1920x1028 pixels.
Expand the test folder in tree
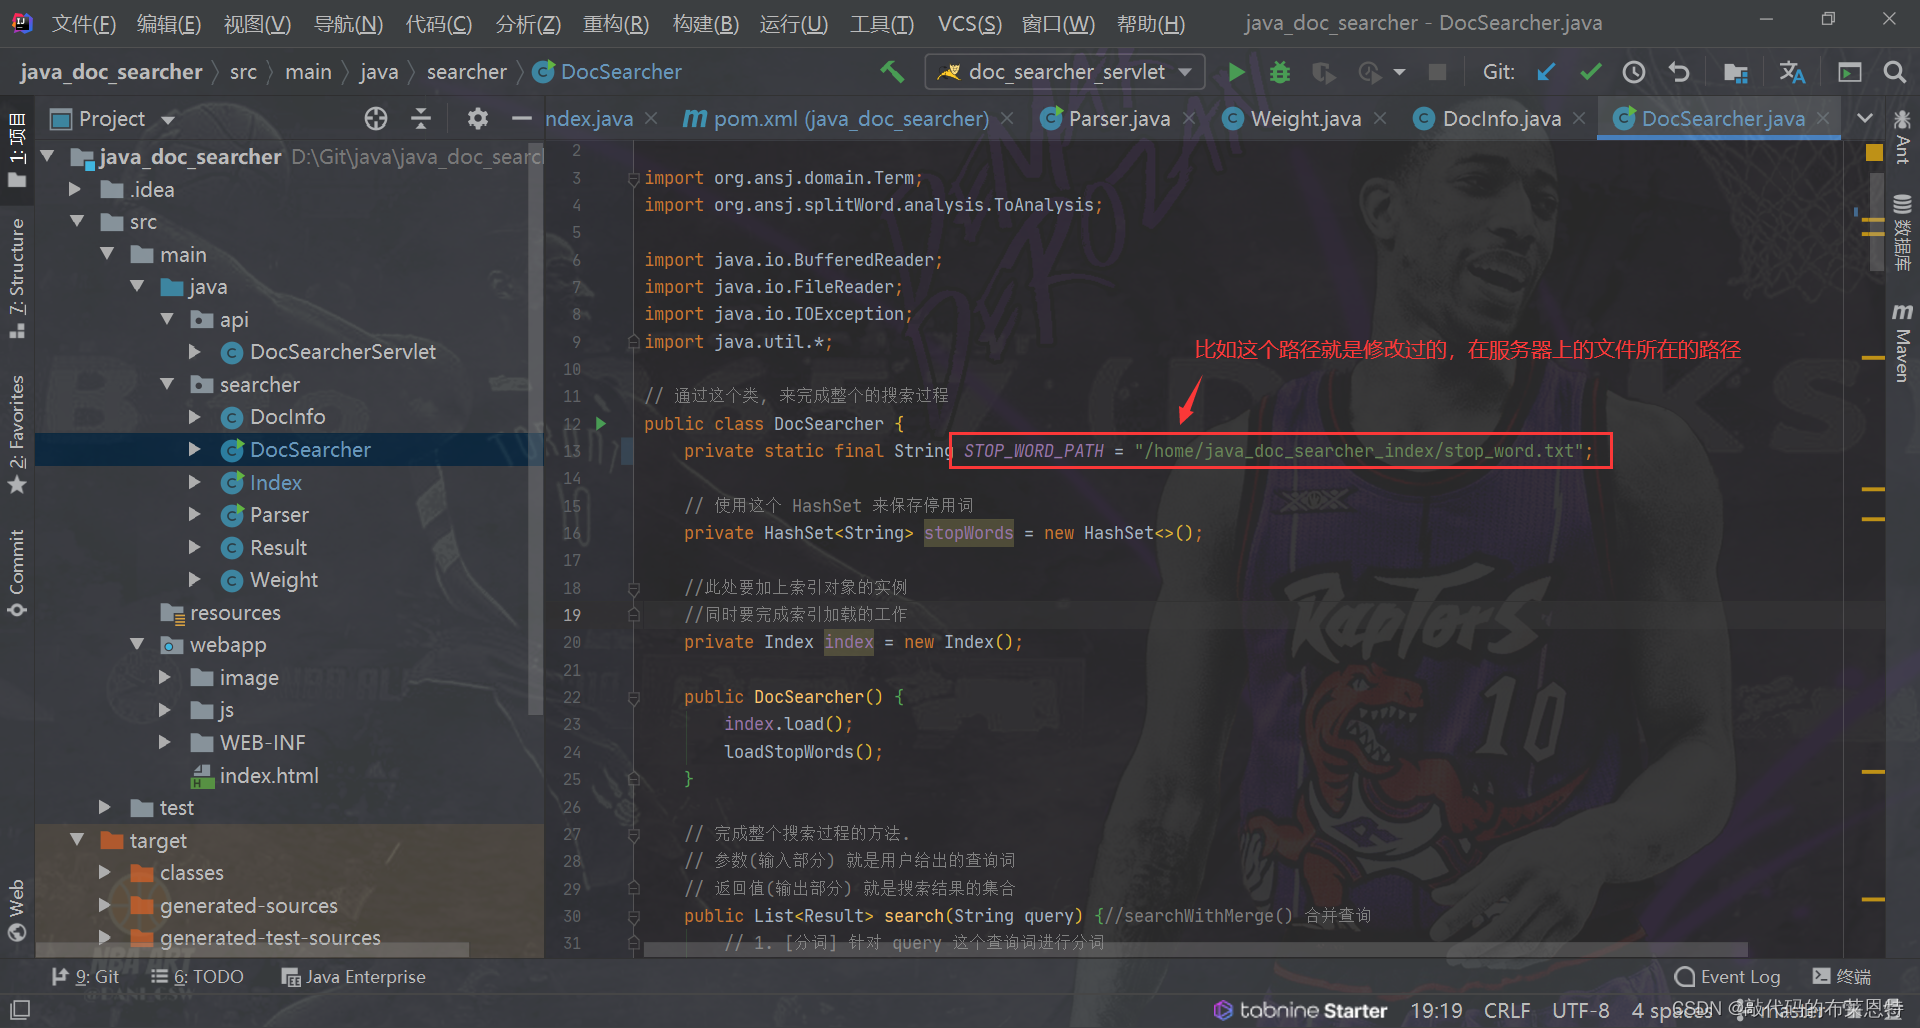click(x=105, y=807)
